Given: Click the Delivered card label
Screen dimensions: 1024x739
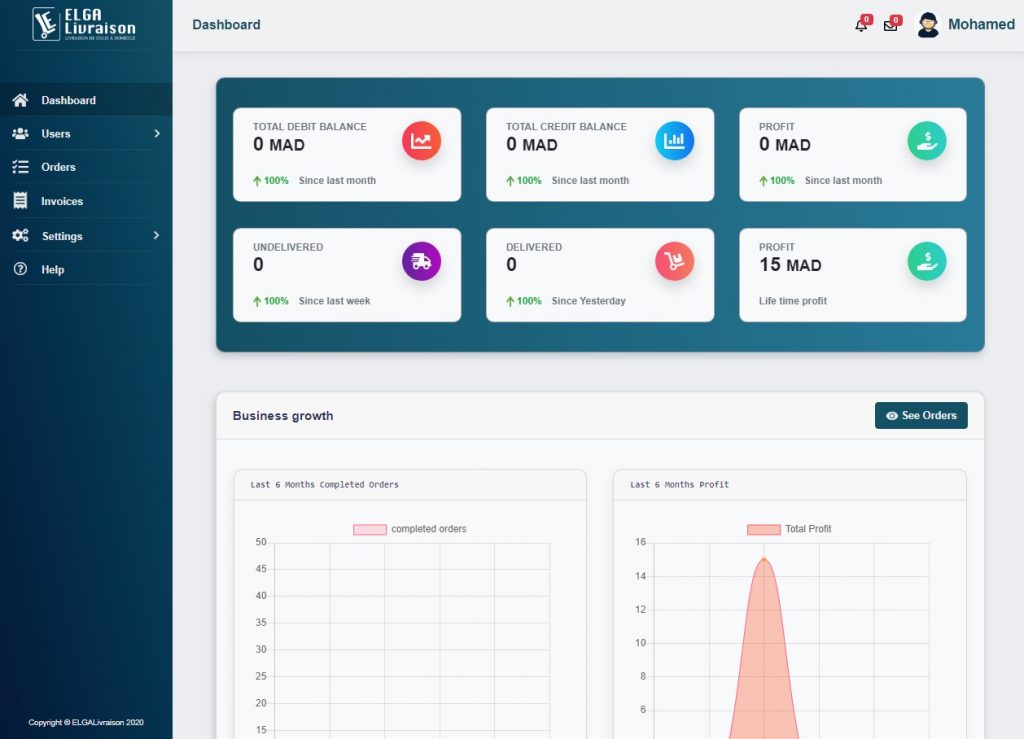Looking at the screenshot, I should [534, 247].
